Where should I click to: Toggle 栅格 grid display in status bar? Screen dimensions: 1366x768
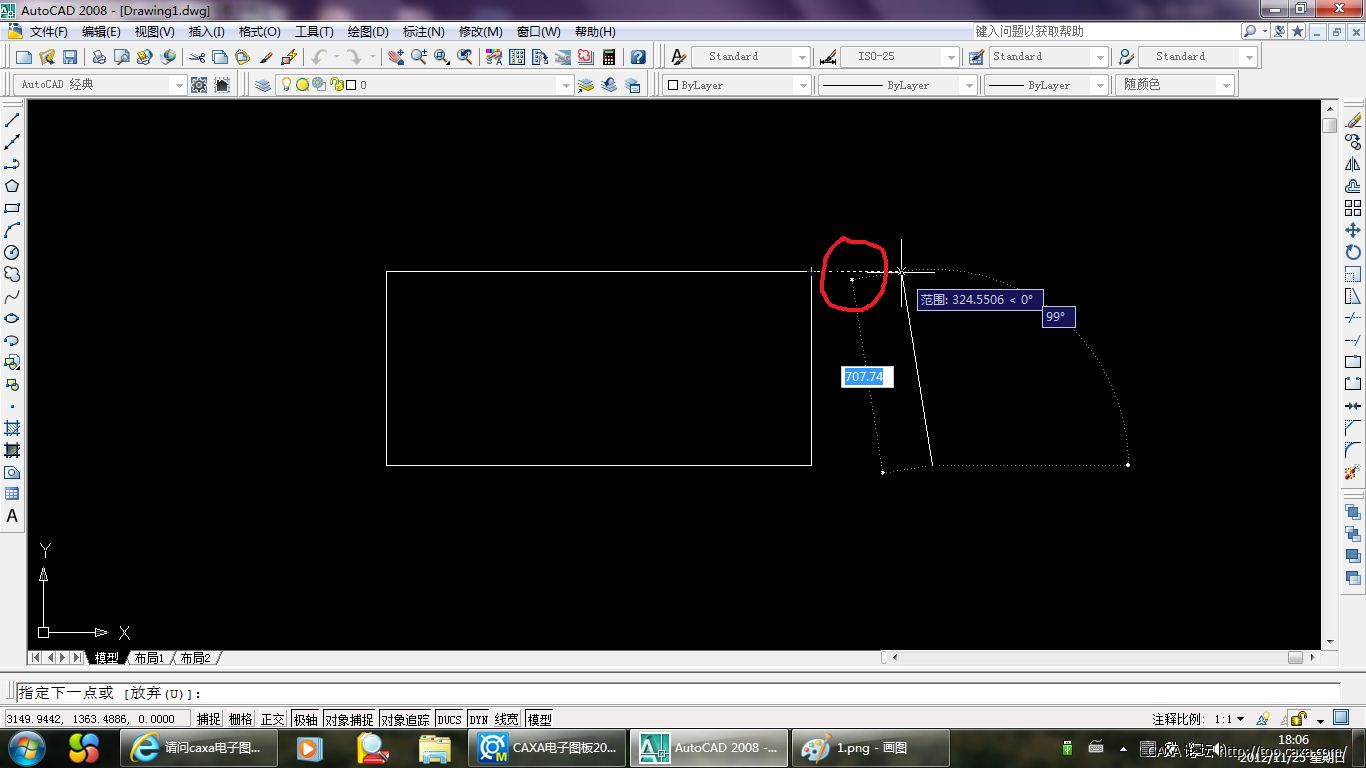[241, 719]
